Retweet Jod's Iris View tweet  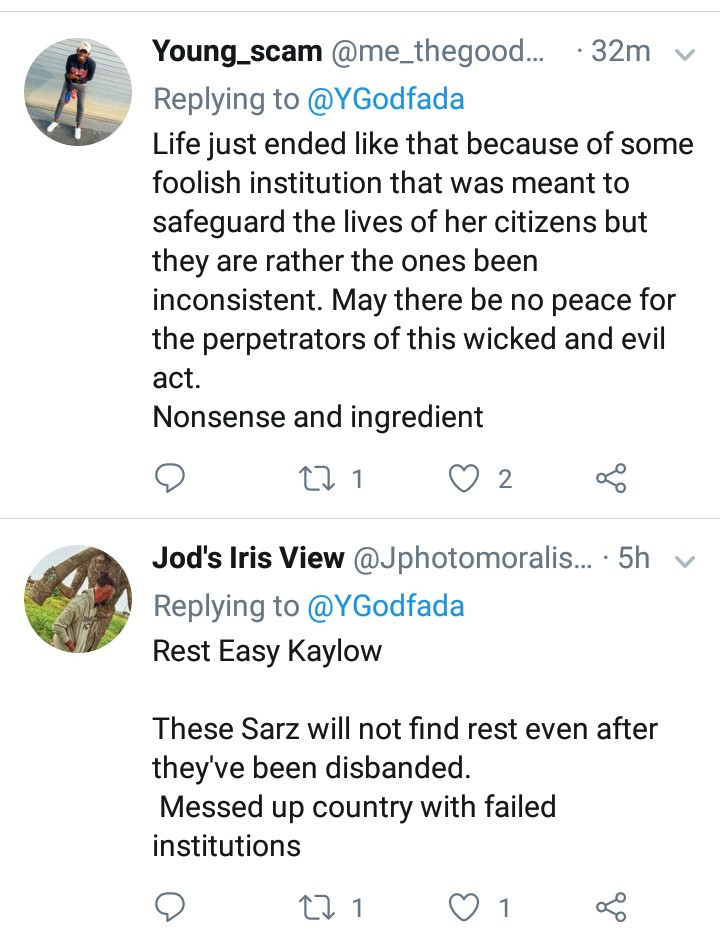(x=316, y=907)
